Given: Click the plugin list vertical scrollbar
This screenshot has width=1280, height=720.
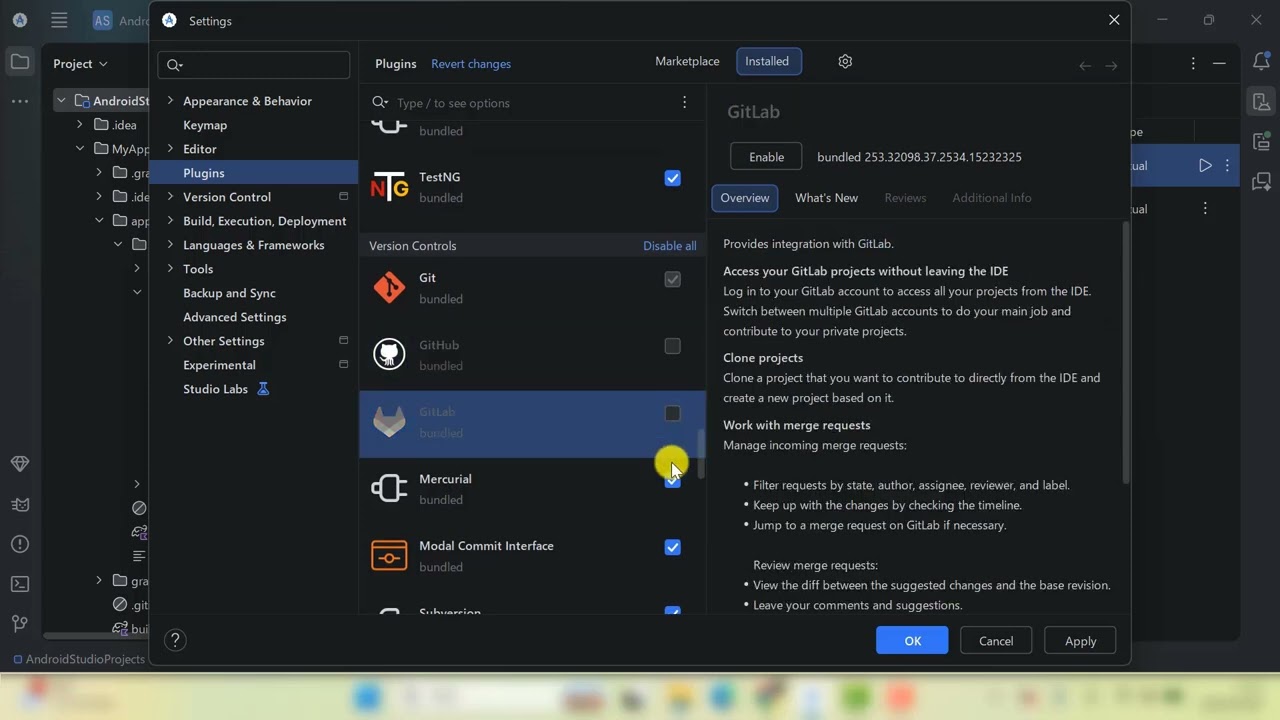Looking at the screenshot, I should [x=701, y=454].
